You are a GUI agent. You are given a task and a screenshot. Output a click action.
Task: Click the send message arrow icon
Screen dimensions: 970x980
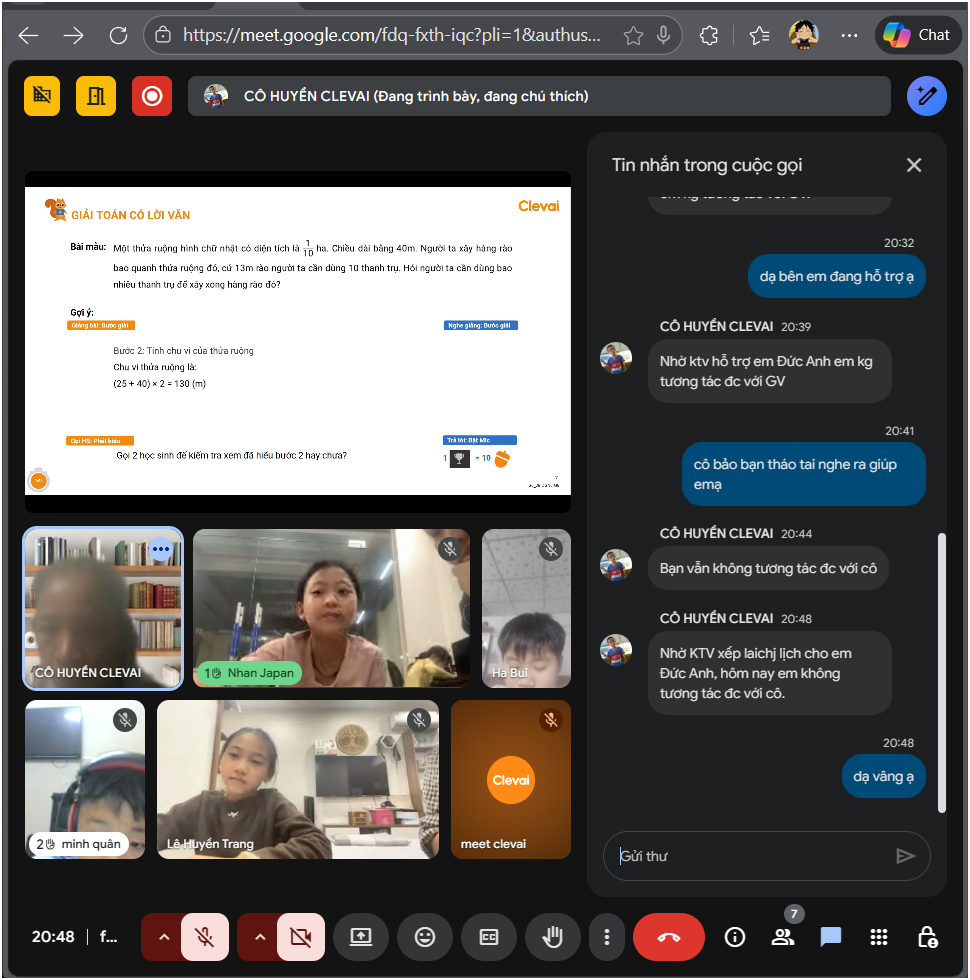pos(905,856)
